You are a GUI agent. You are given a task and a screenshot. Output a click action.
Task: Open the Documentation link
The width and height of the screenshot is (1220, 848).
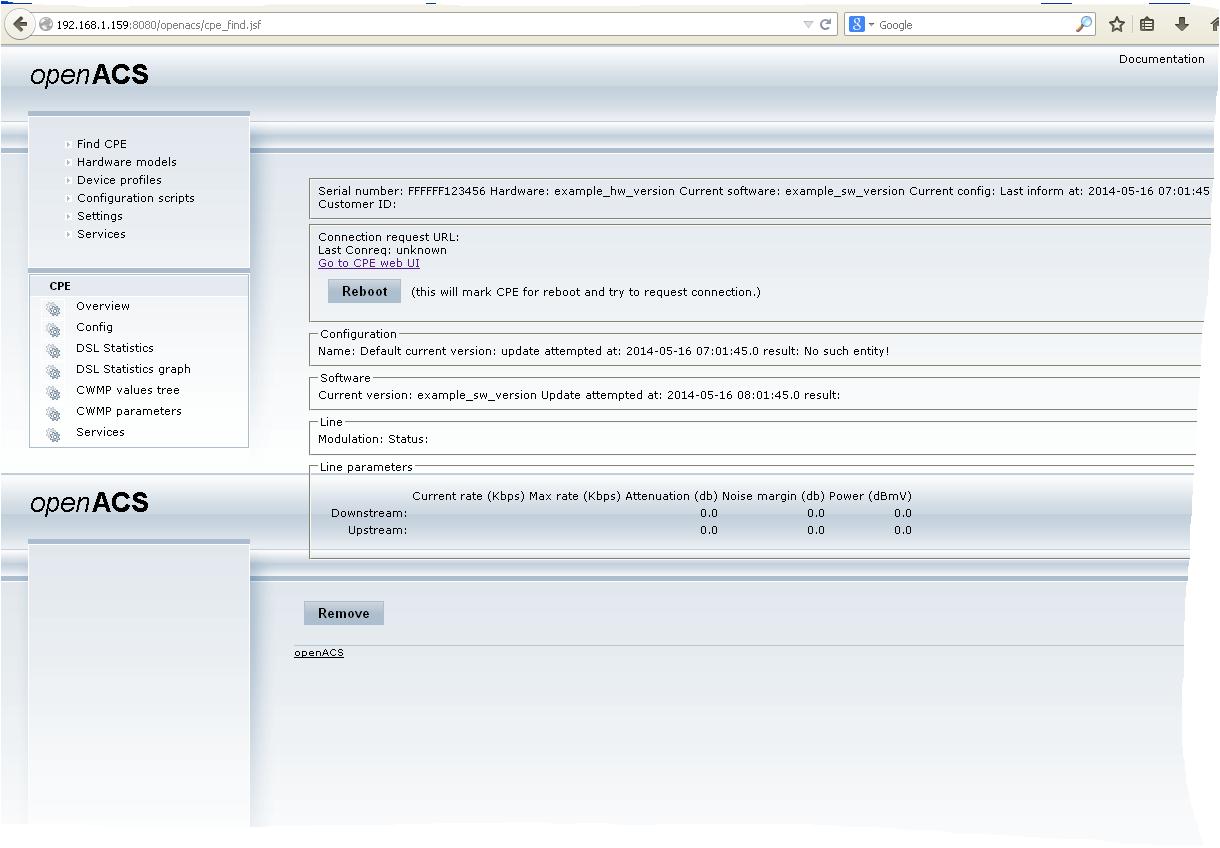tap(1161, 59)
